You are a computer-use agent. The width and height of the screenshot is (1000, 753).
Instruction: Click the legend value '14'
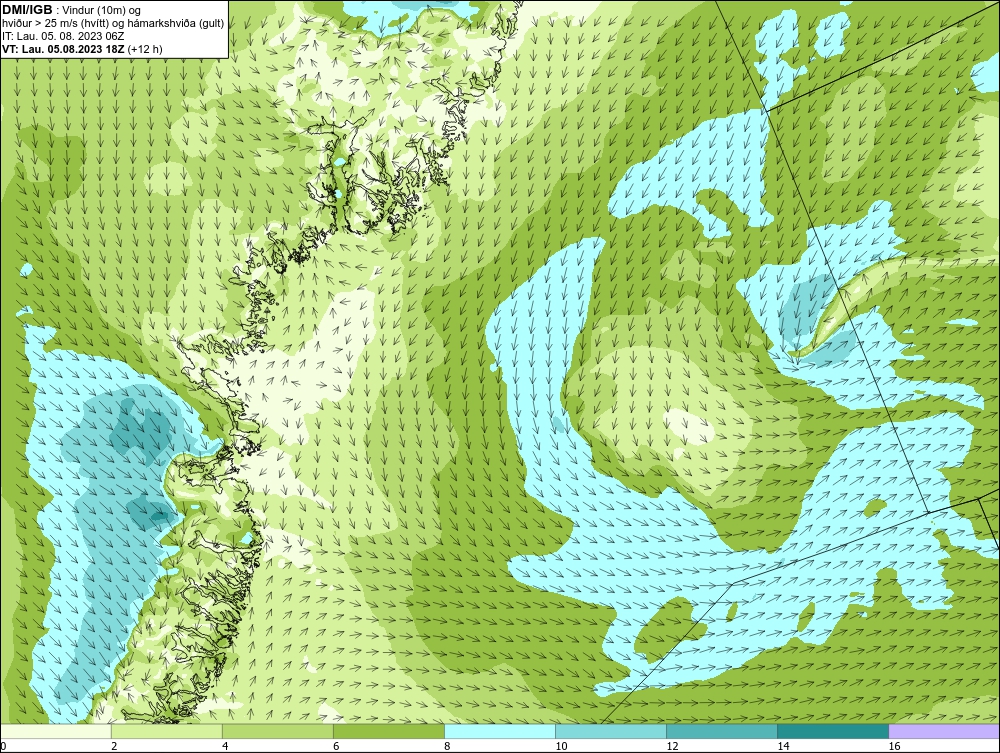tap(783, 746)
